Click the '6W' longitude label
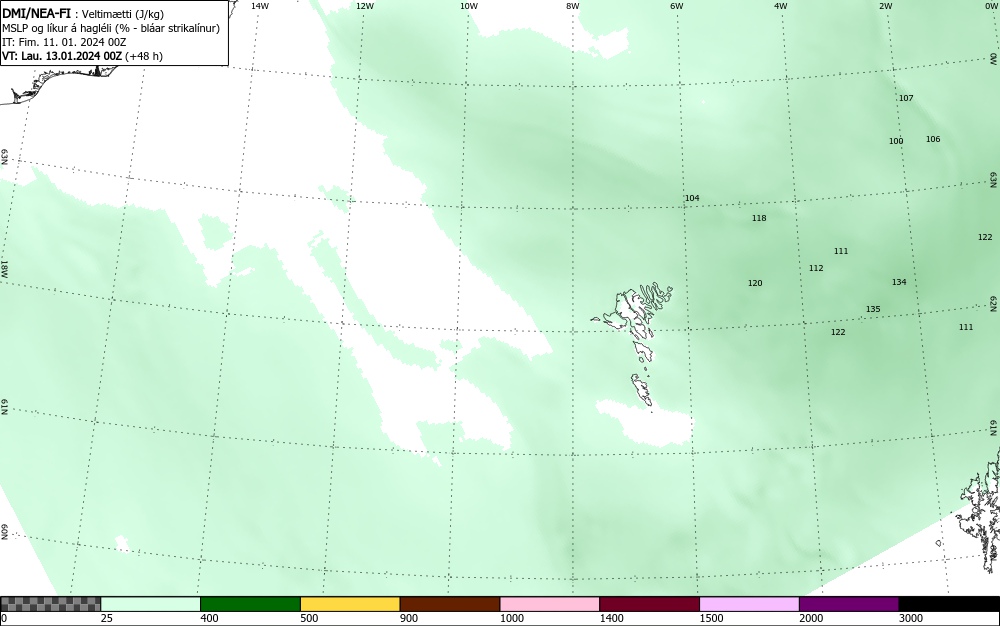The width and height of the screenshot is (1000, 626). (677, 6)
